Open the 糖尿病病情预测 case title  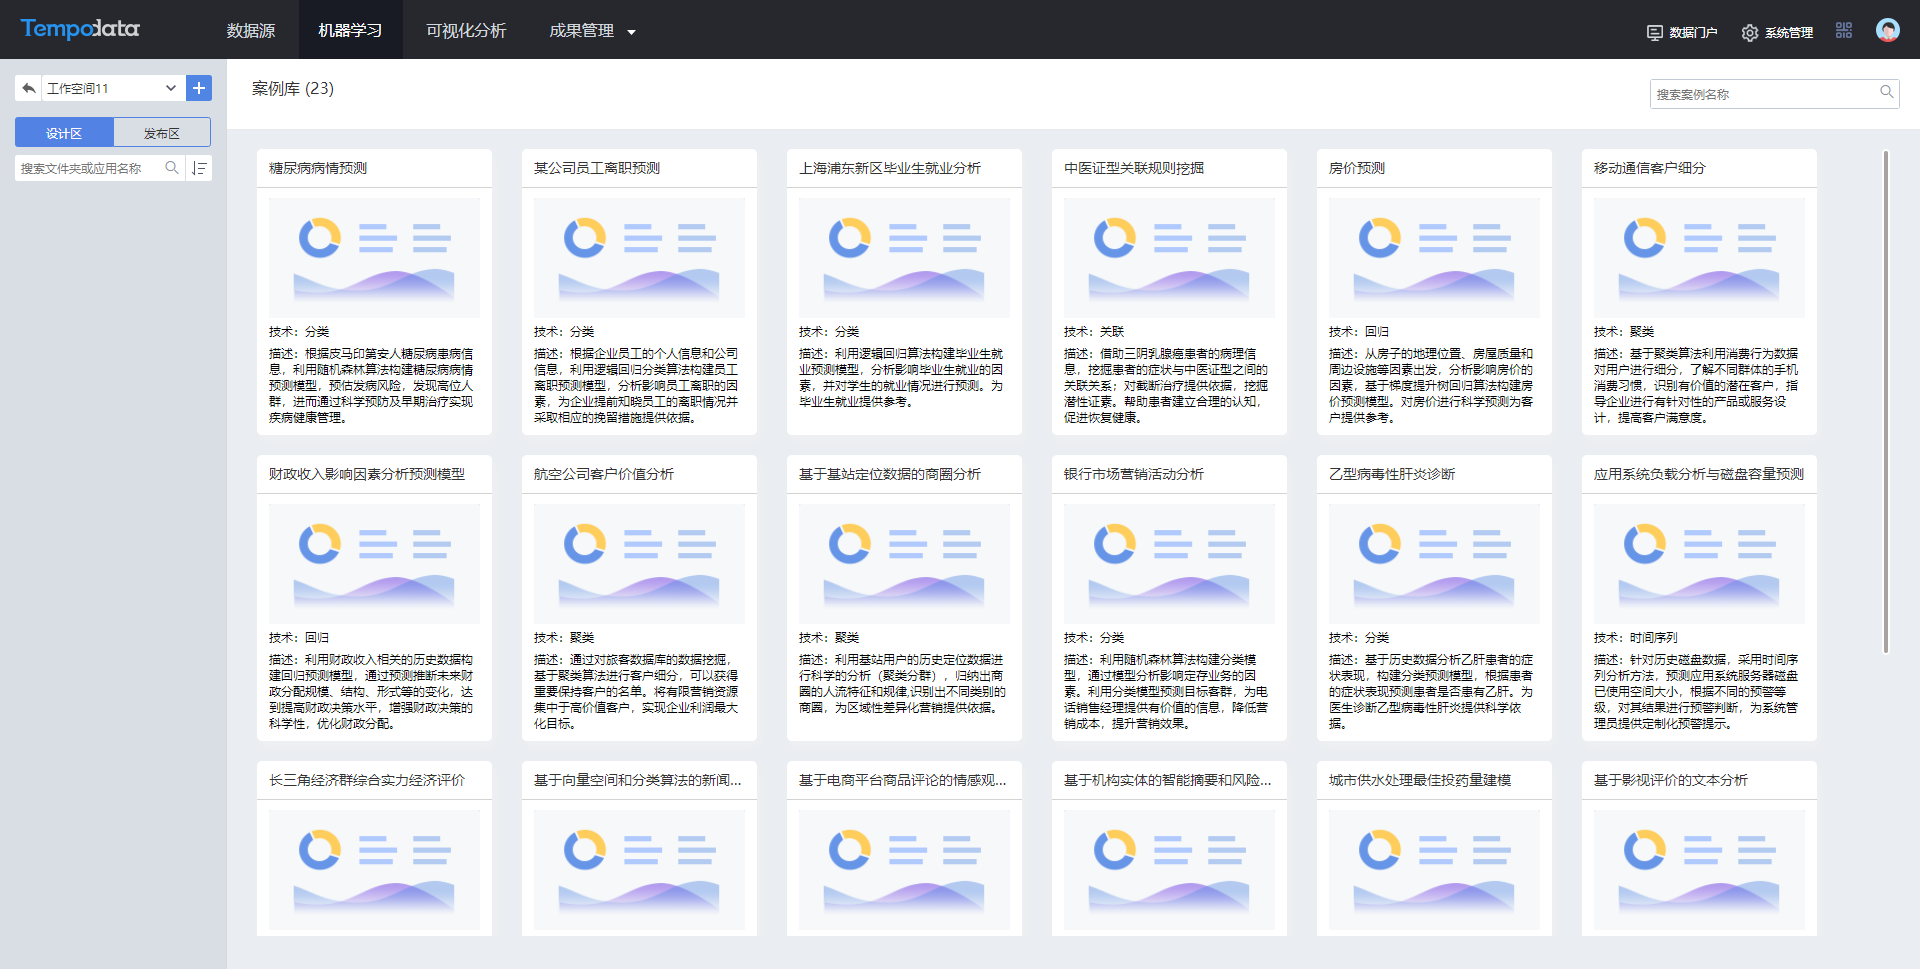[318, 168]
